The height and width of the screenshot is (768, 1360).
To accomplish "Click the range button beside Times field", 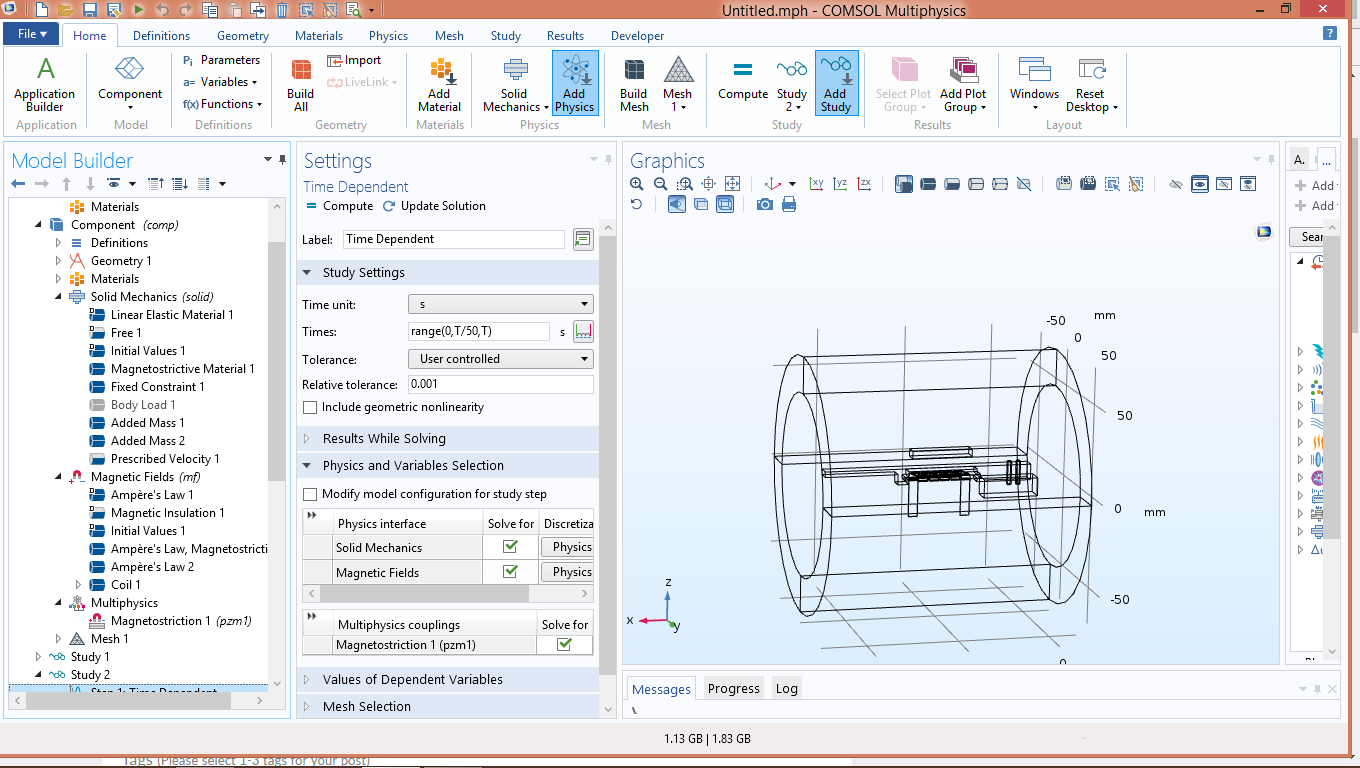I will click(583, 332).
